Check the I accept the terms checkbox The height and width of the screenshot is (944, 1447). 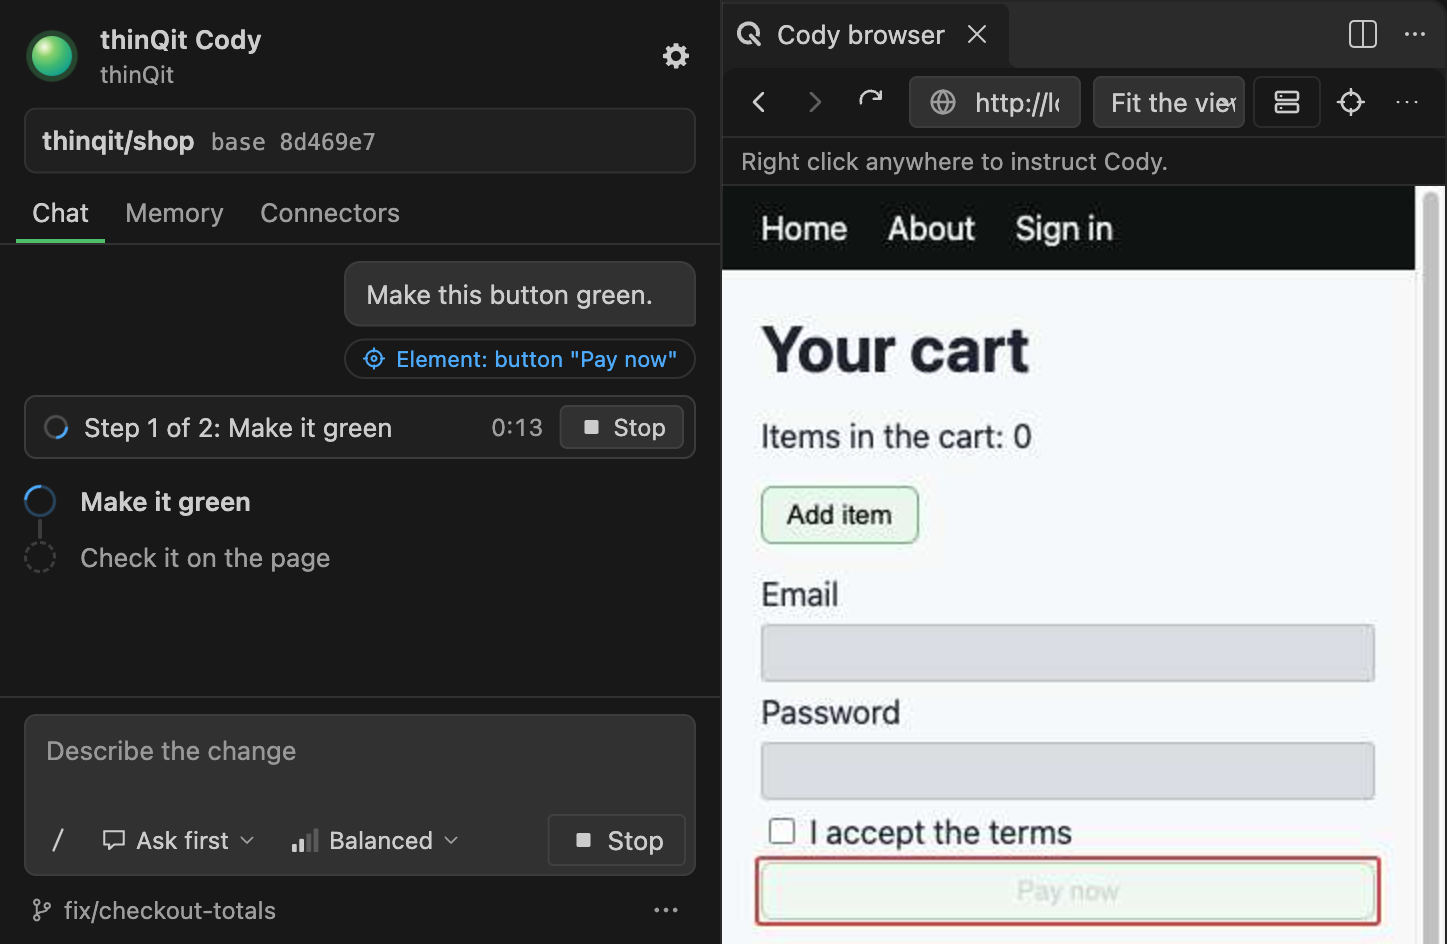click(x=782, y=831)
